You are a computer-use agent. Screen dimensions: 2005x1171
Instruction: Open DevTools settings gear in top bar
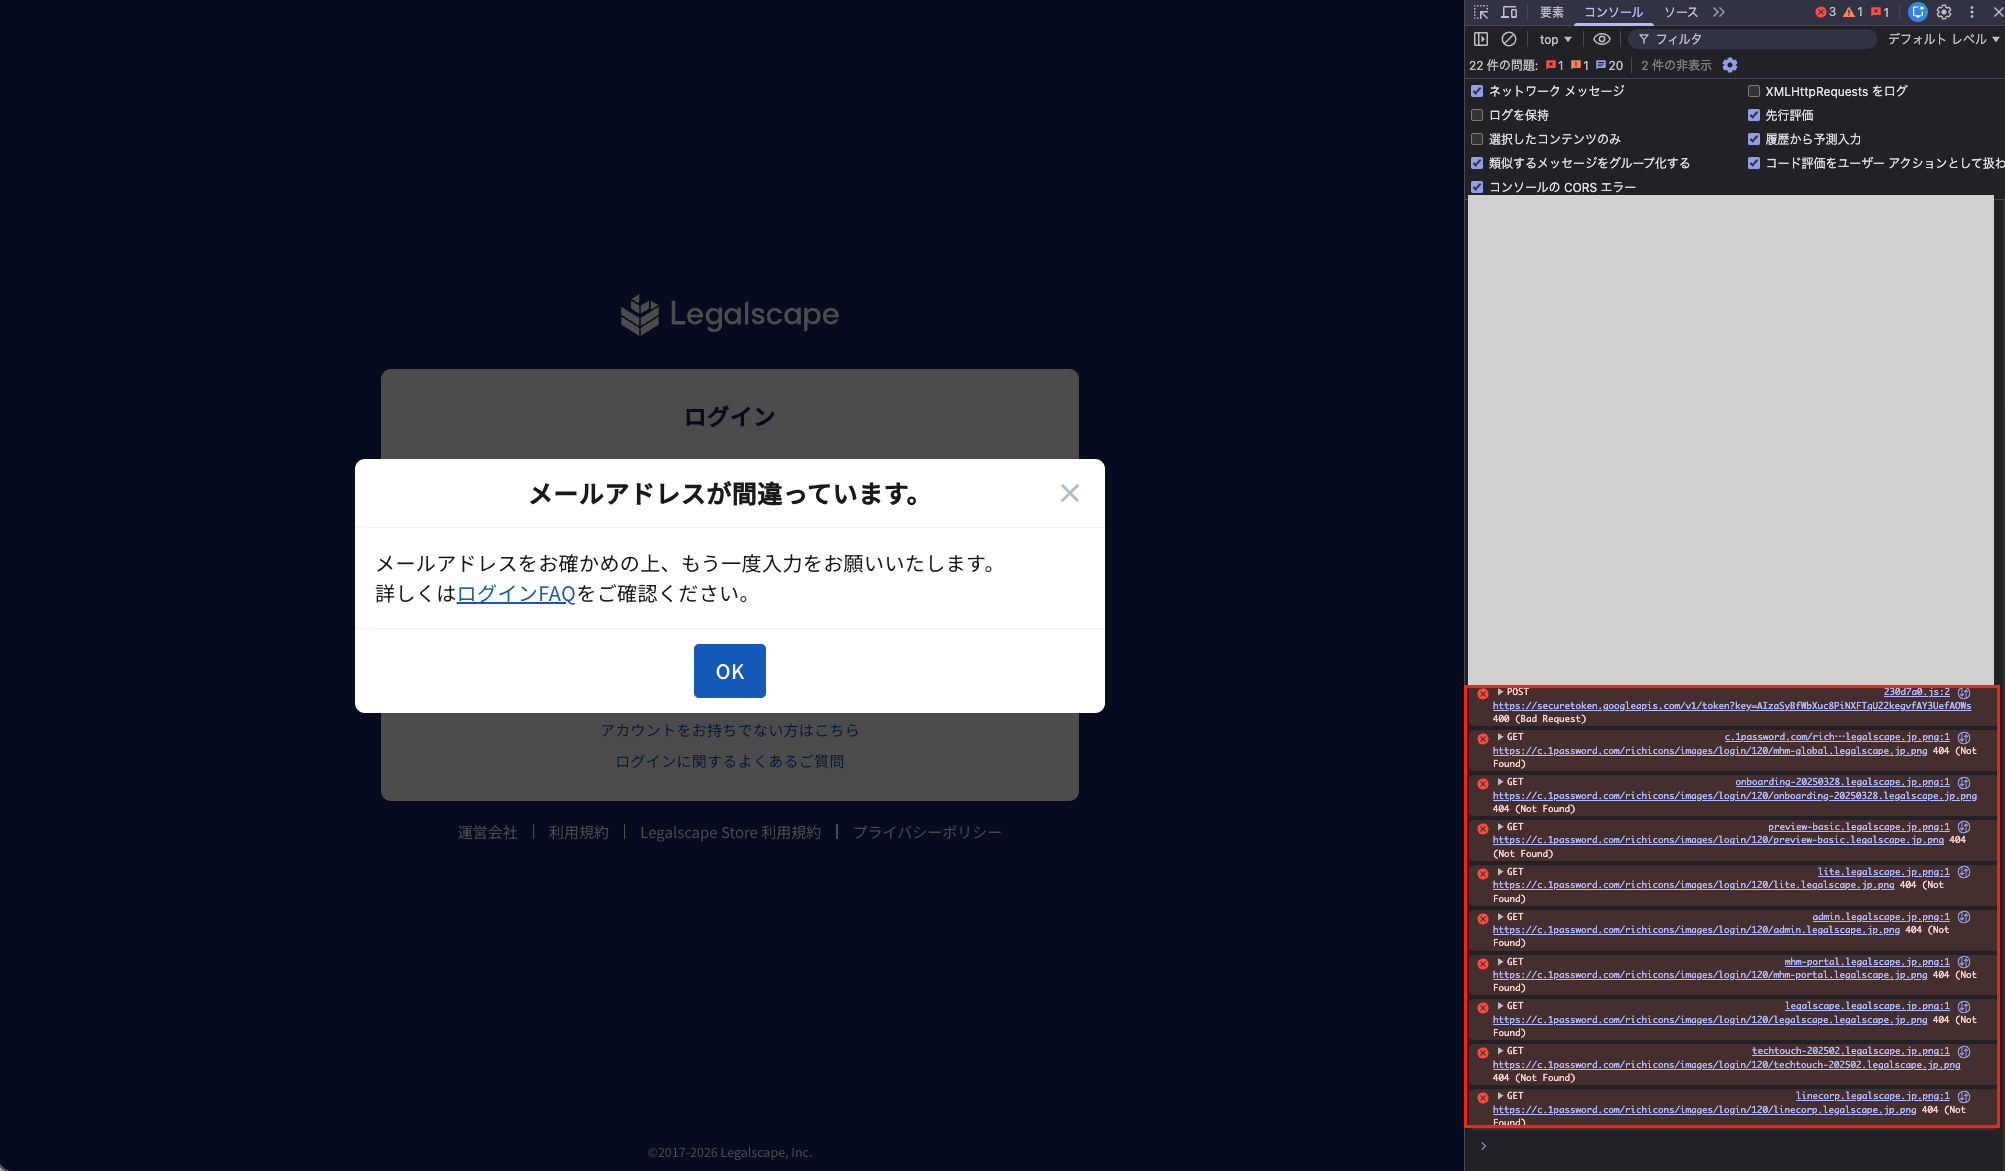(x=1944, y=12)
